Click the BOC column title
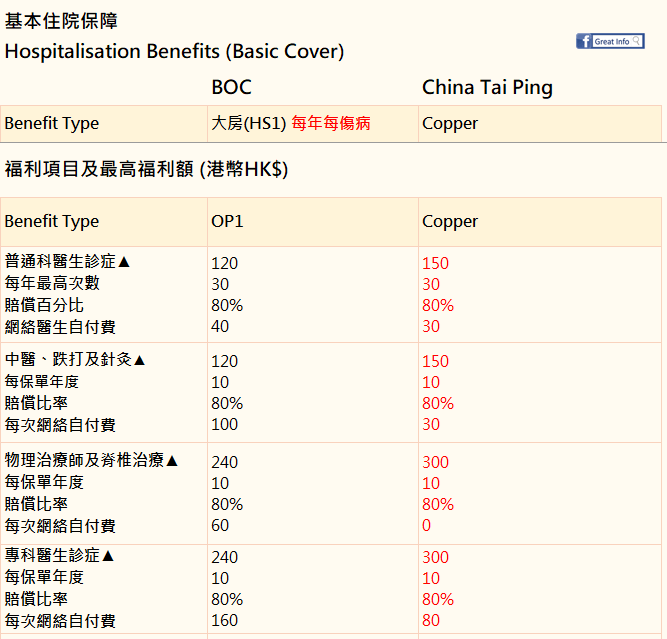The width and height of the screenshot is (667, 639). [x=231, y=87]
